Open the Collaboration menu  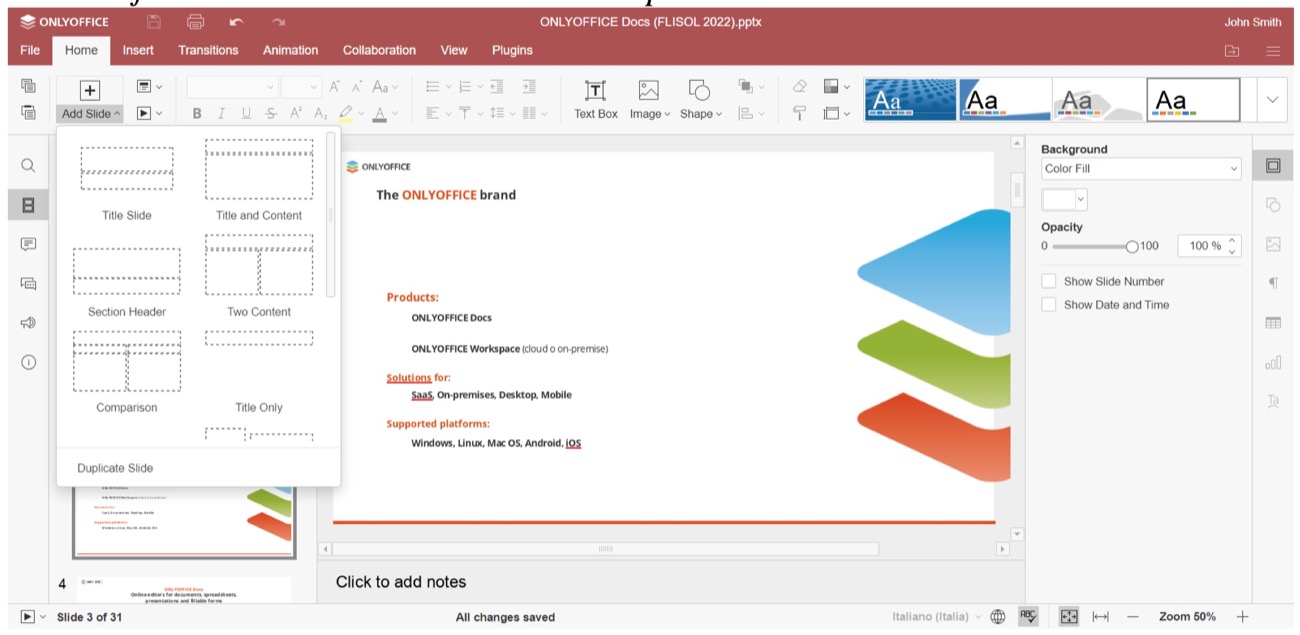[379, 50]
